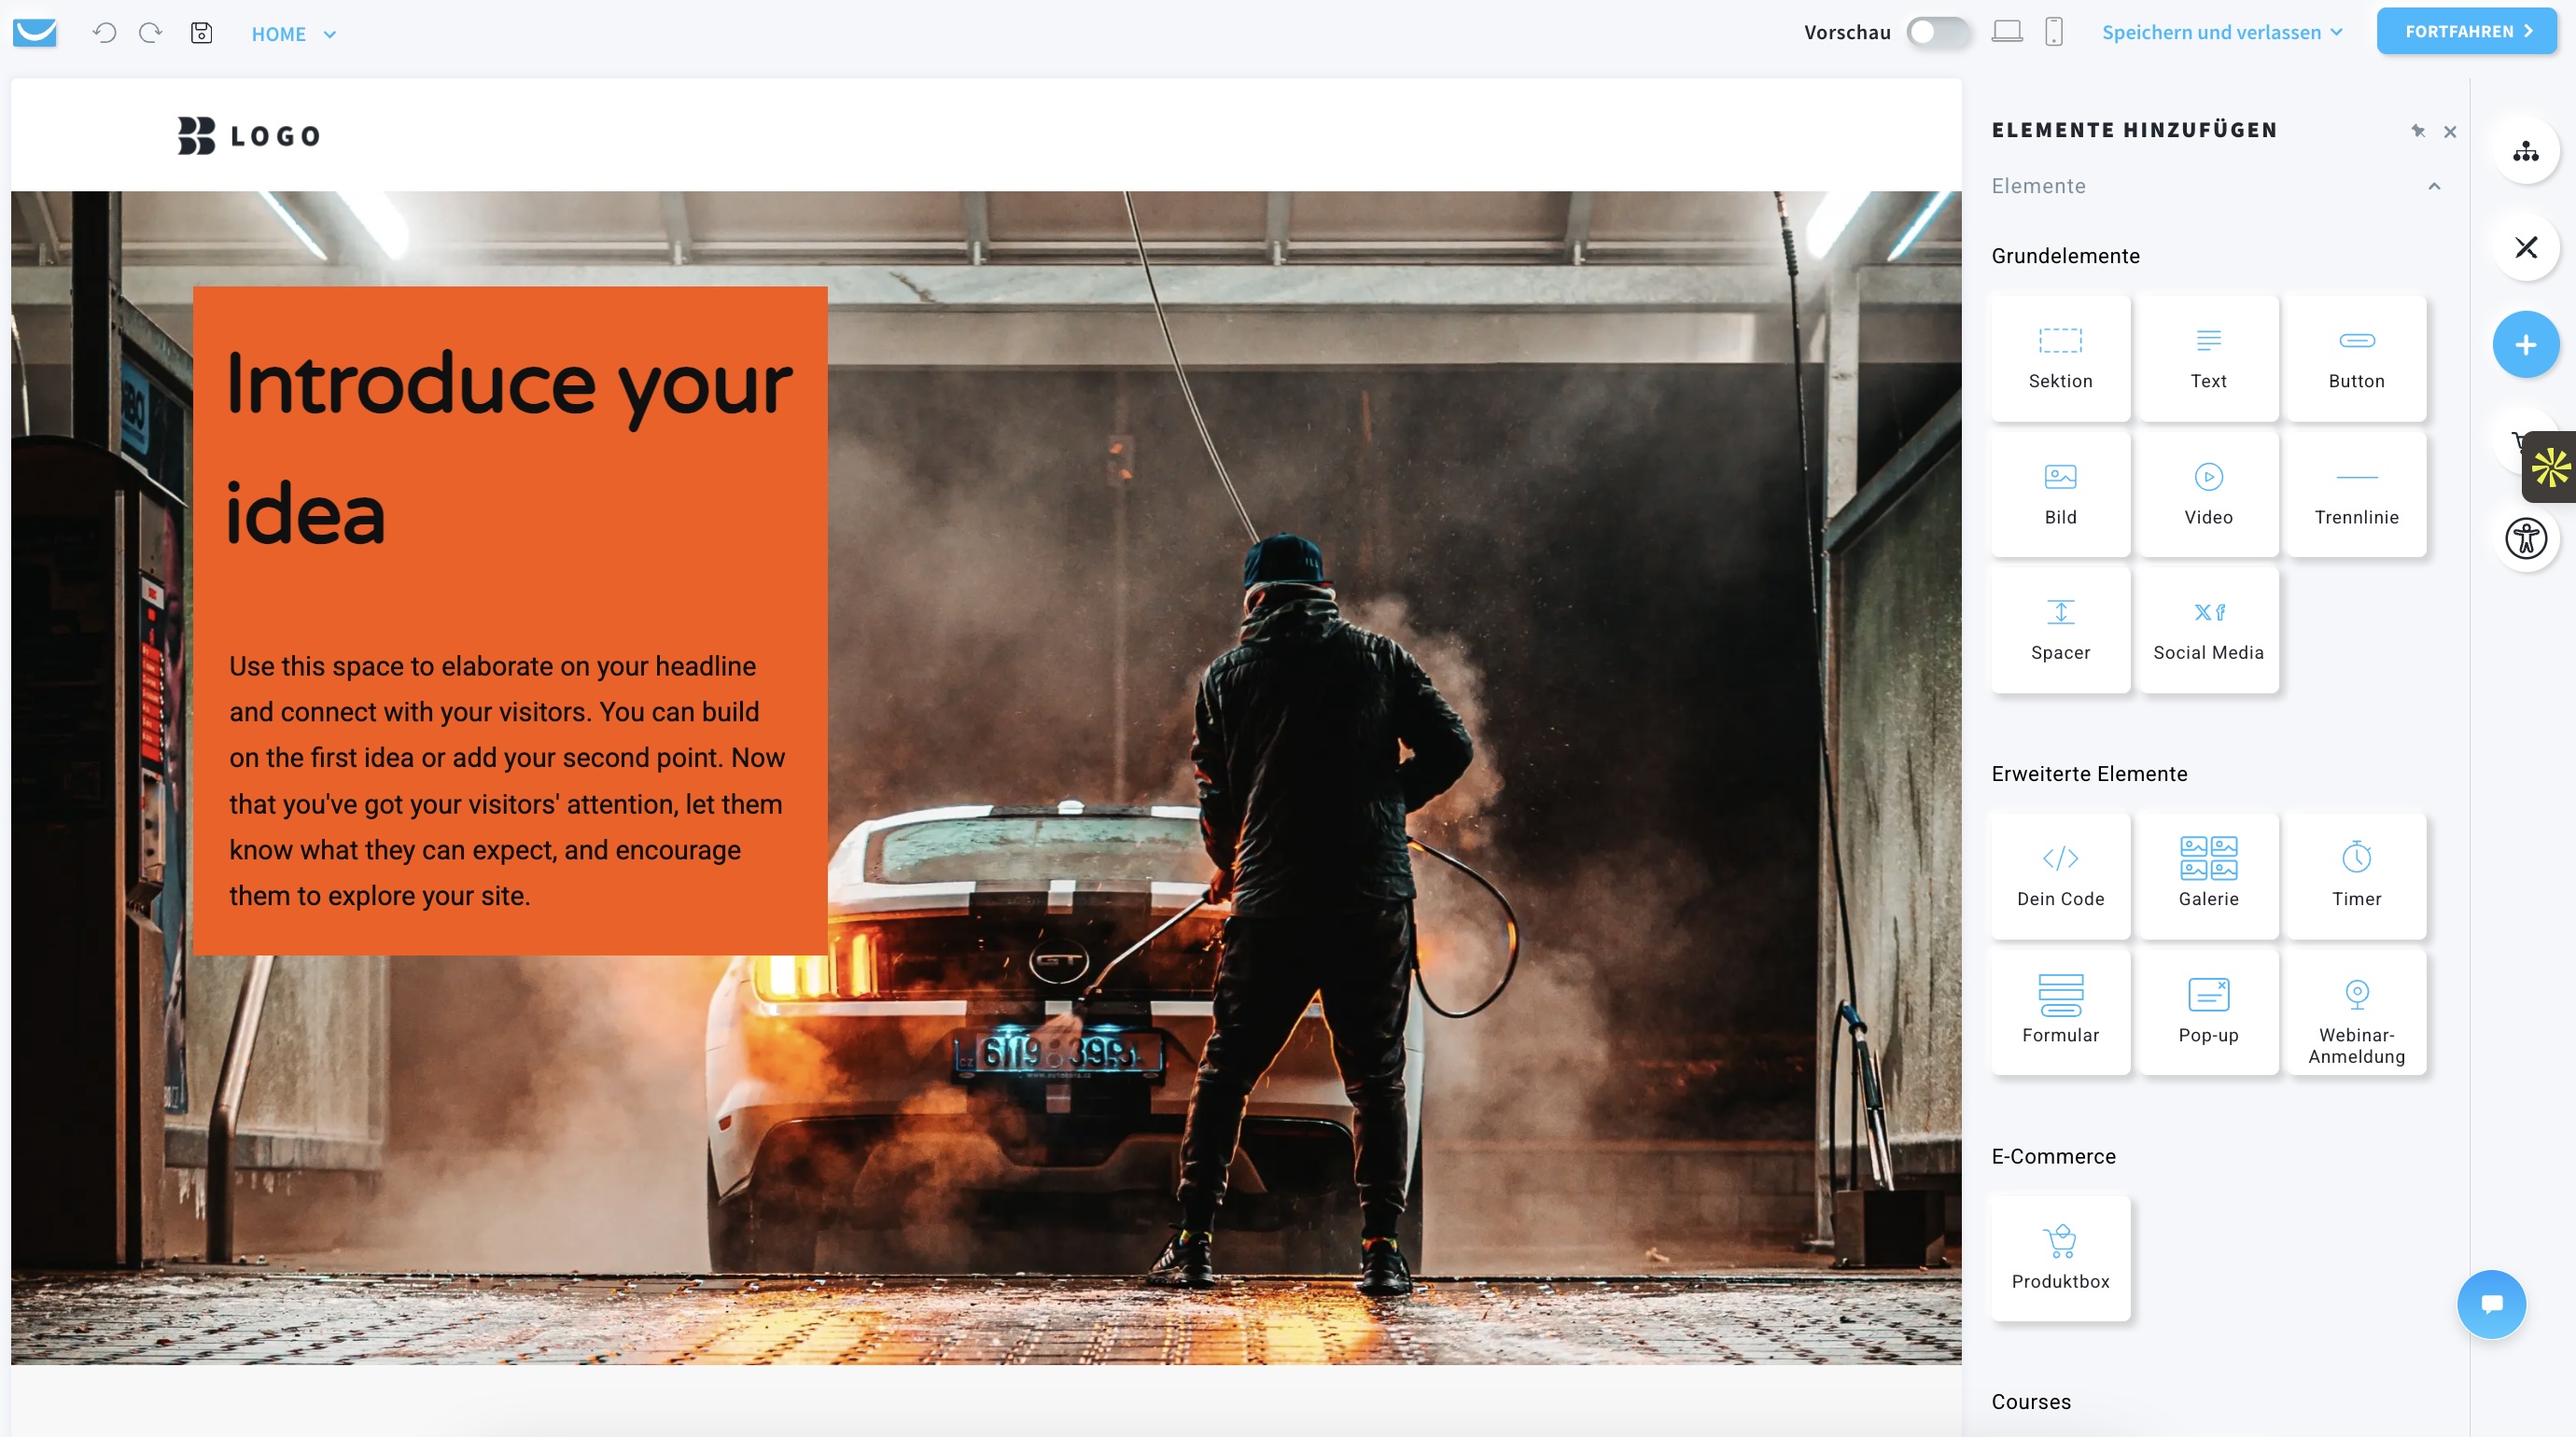Switch to mobile device view icon
The height and width of the screenshot is (1437, 2576).
2053,32
